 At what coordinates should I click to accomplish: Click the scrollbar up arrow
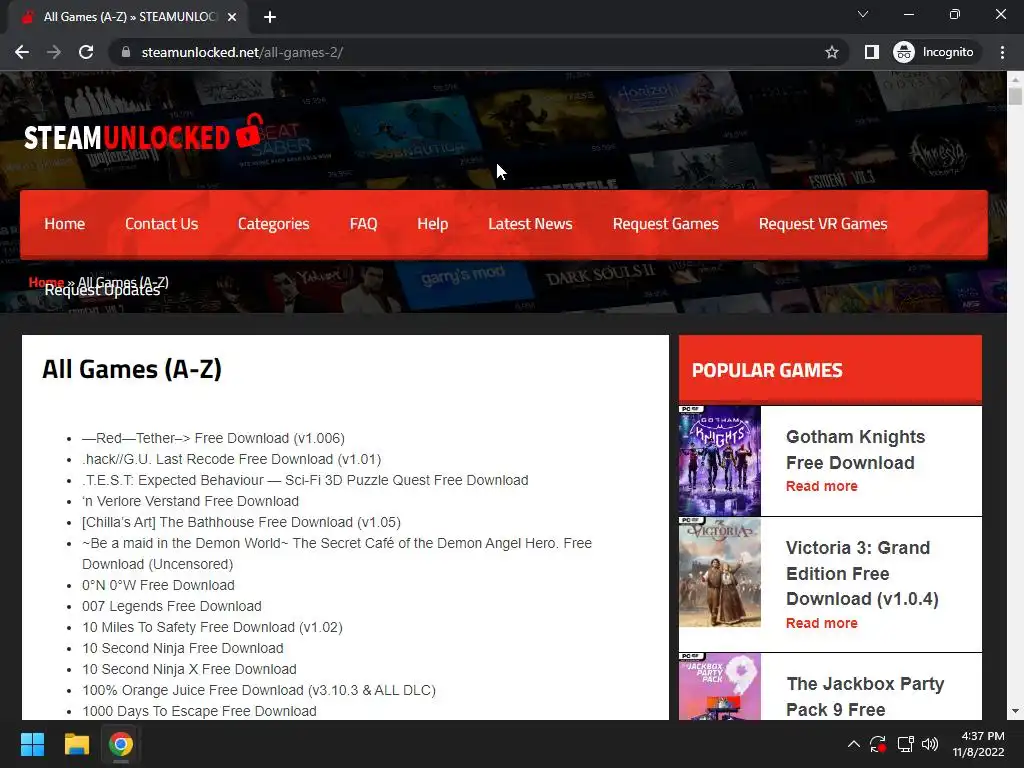pos(1015,80)
